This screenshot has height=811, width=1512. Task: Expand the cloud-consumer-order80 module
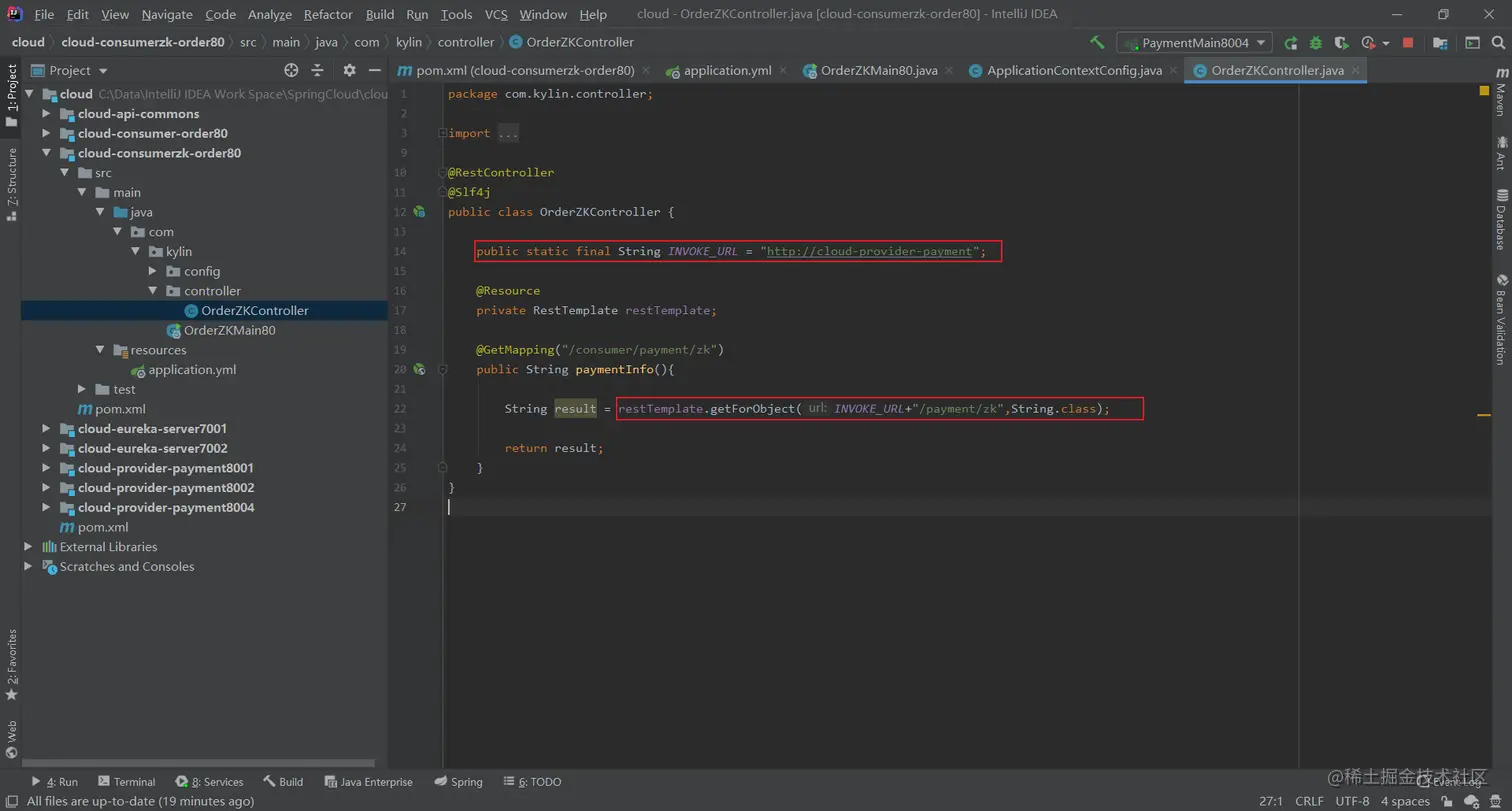coord(46,134)
